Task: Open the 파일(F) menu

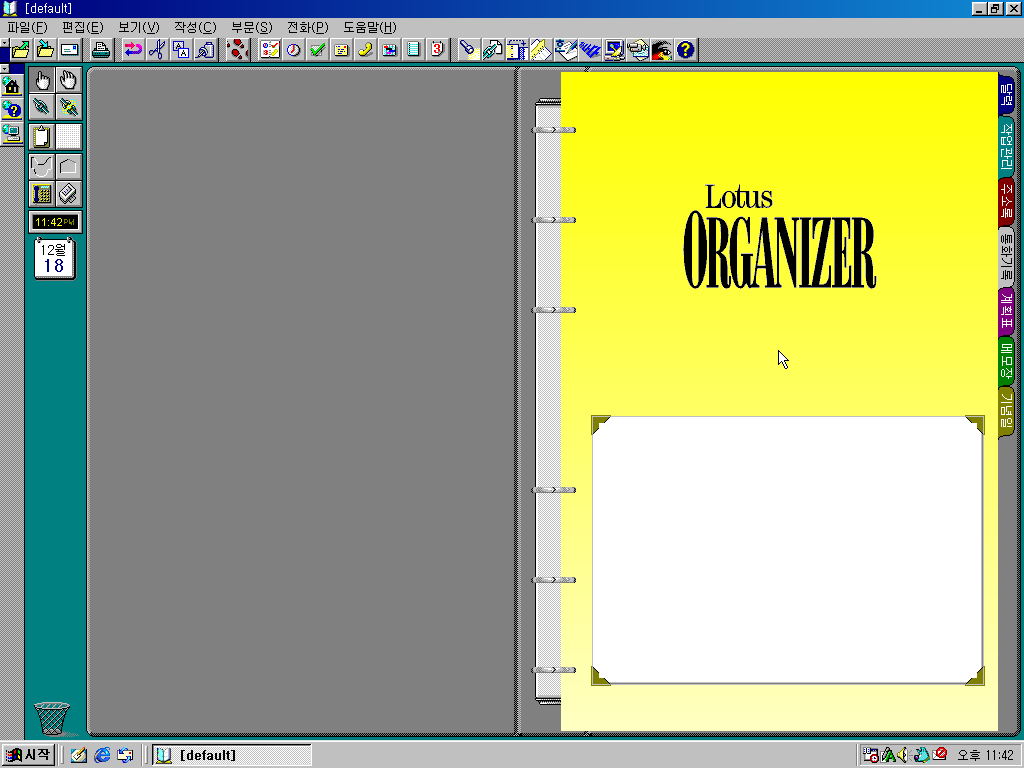Action: (27, 27)
